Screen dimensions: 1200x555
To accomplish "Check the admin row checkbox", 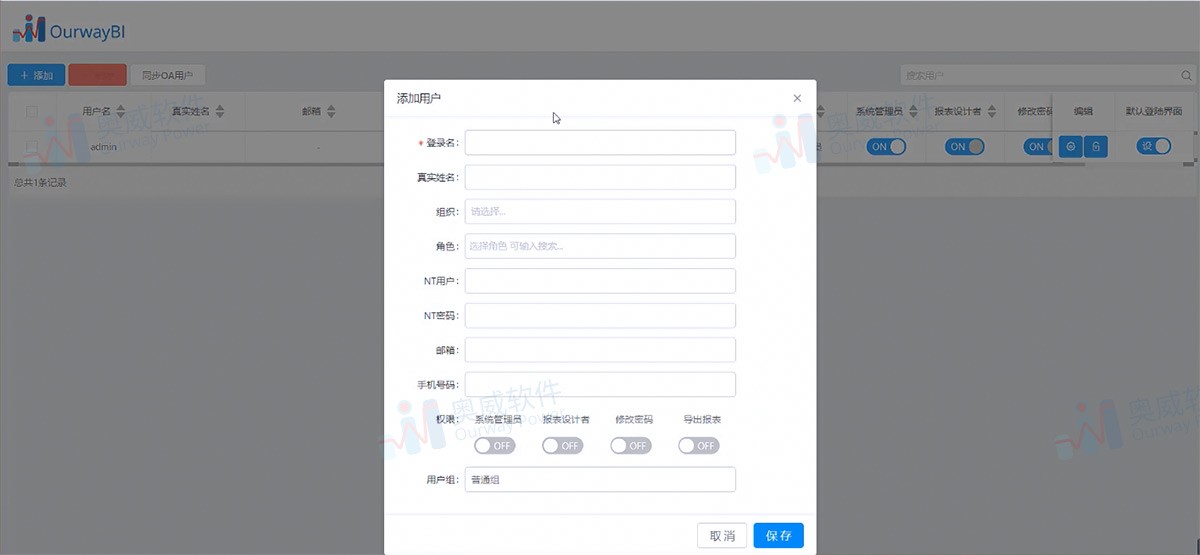I will tap(31, 146).
